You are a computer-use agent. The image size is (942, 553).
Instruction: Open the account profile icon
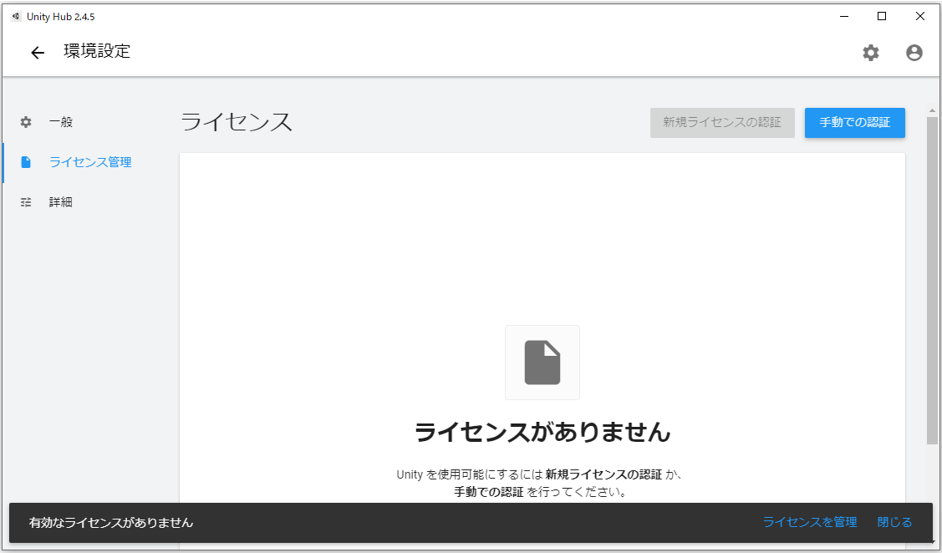click(x=914, y=53)
